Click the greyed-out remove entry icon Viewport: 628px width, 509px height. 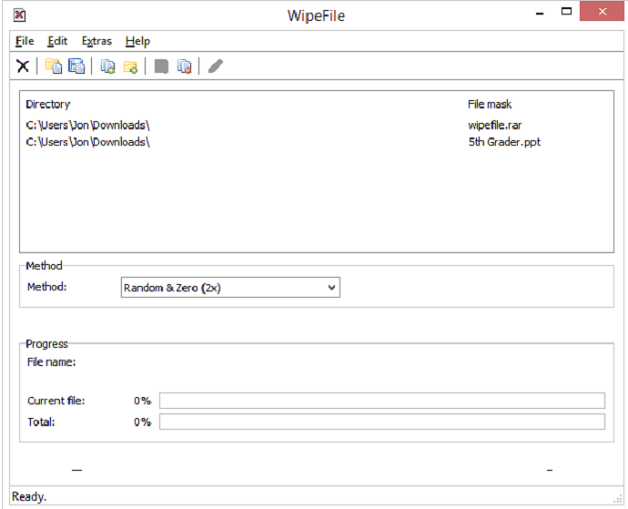(161, 66)
